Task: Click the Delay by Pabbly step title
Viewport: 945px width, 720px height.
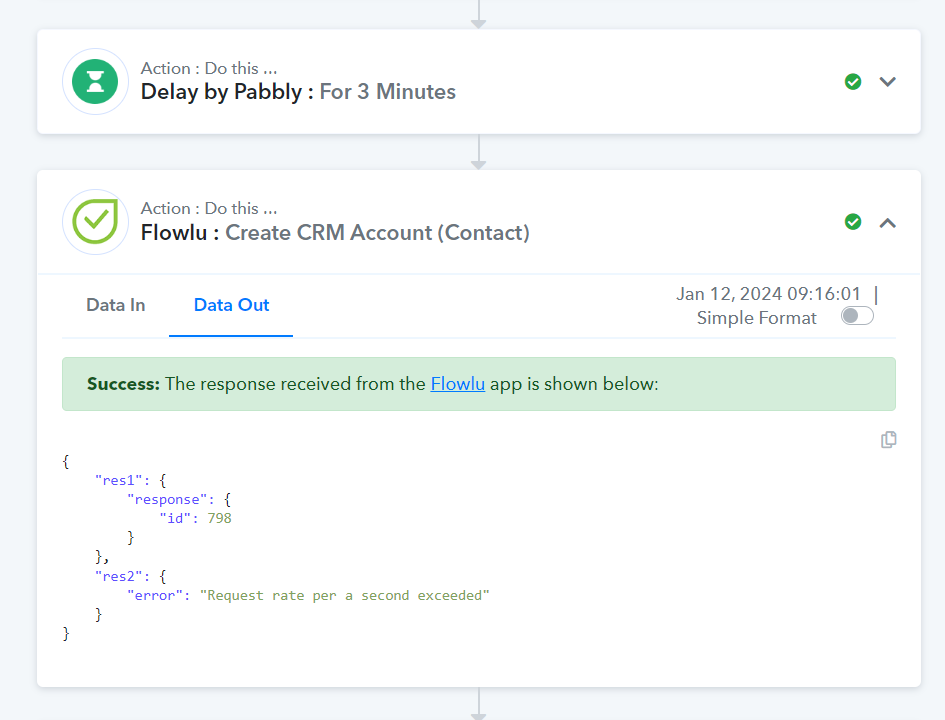Action: coord(298,92)
